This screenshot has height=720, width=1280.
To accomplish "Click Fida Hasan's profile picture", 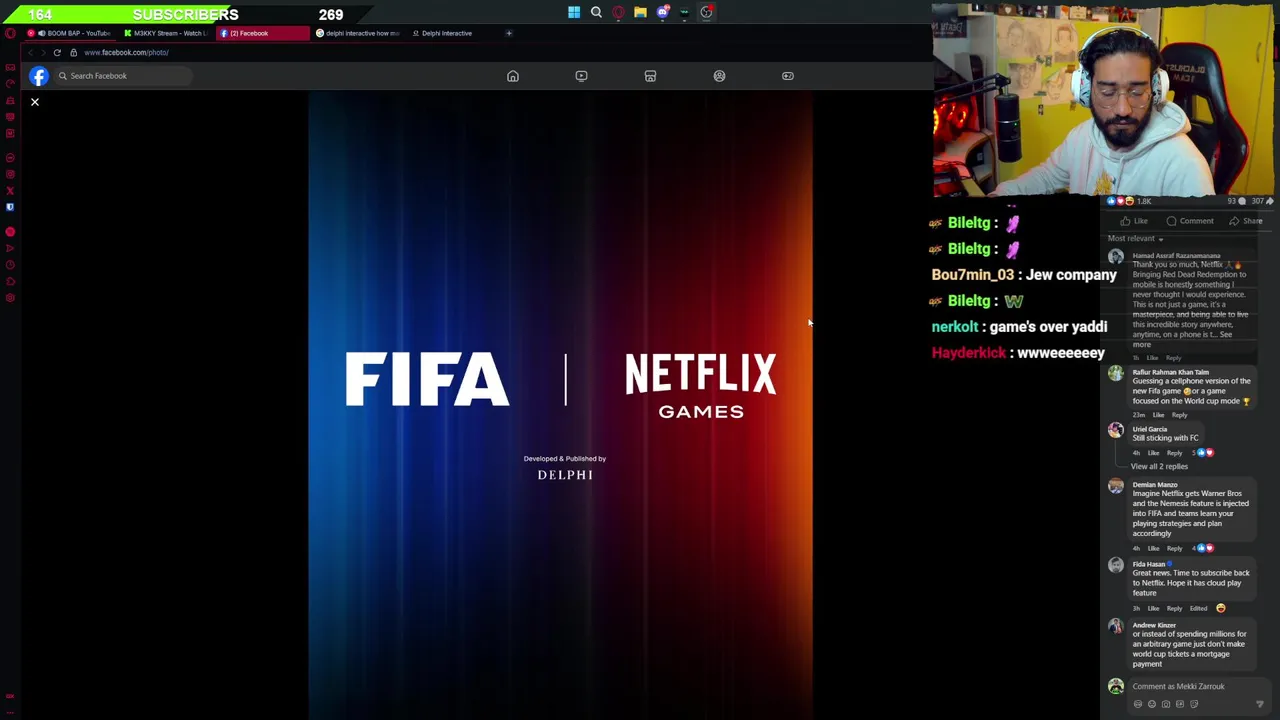I will pos(1116,566).
